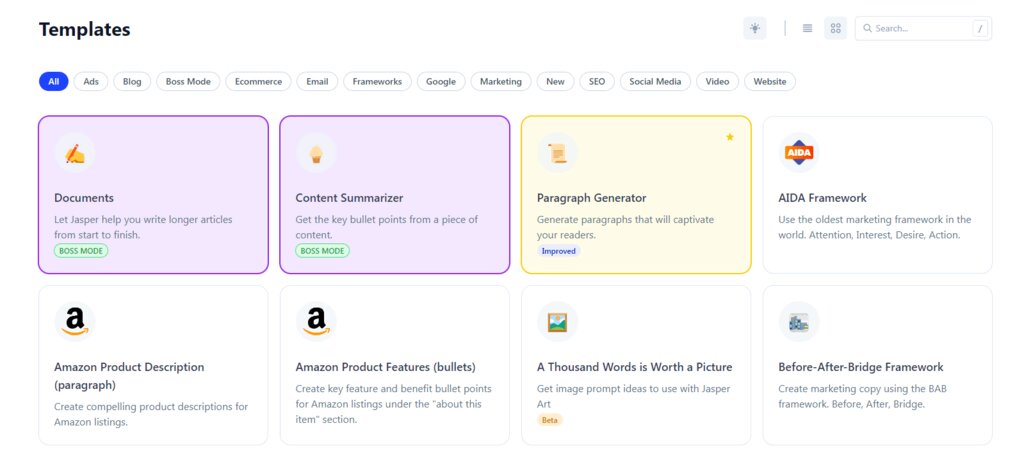Click the Amazon Product Description logo icon
This screenshot has height=453, width=1024.
(x=75, y=322)
